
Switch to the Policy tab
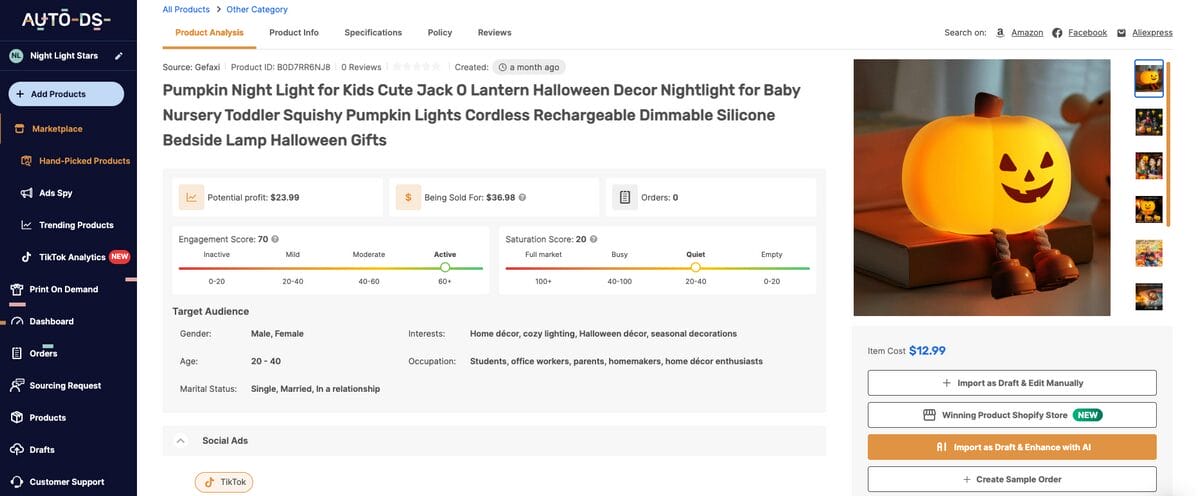[440, 33]
